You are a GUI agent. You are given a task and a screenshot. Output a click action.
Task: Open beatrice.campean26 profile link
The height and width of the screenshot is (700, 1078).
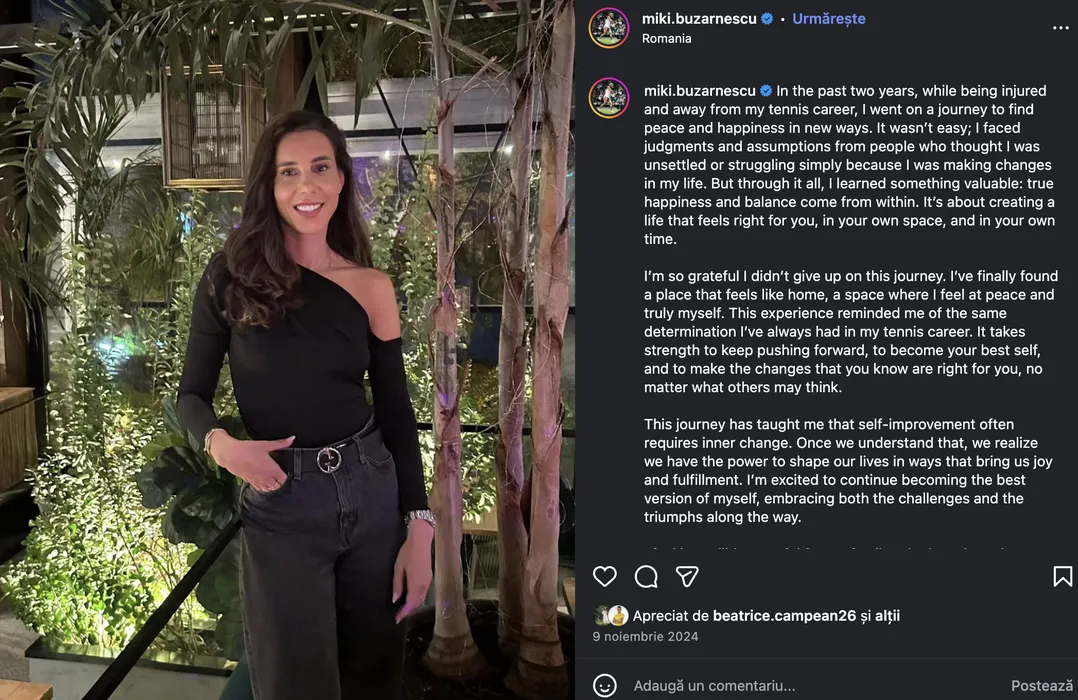click(x=784, y=616)
